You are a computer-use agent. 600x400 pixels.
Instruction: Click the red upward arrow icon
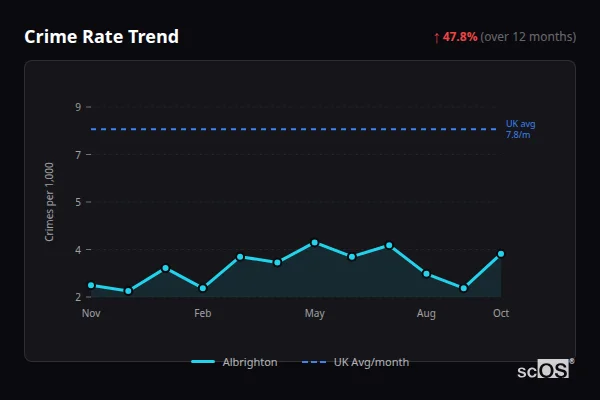click(437, 38)
